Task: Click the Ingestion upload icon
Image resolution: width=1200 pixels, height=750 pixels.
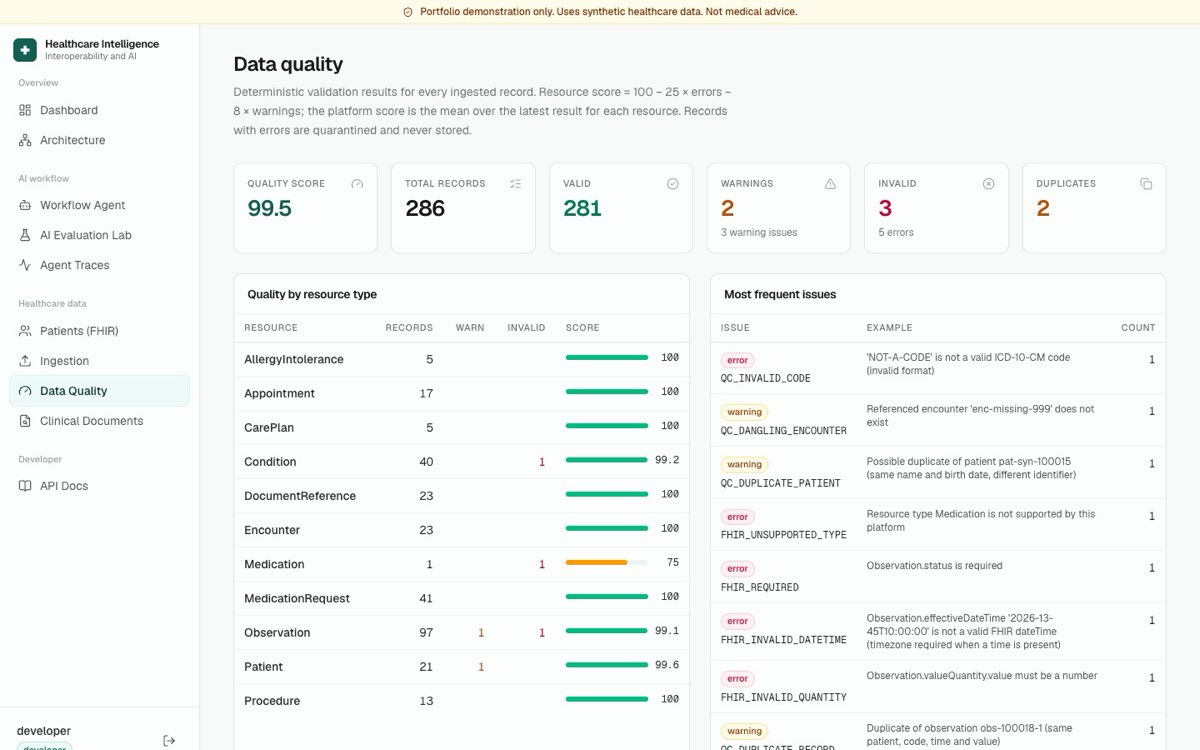Action: coord(25,361)
